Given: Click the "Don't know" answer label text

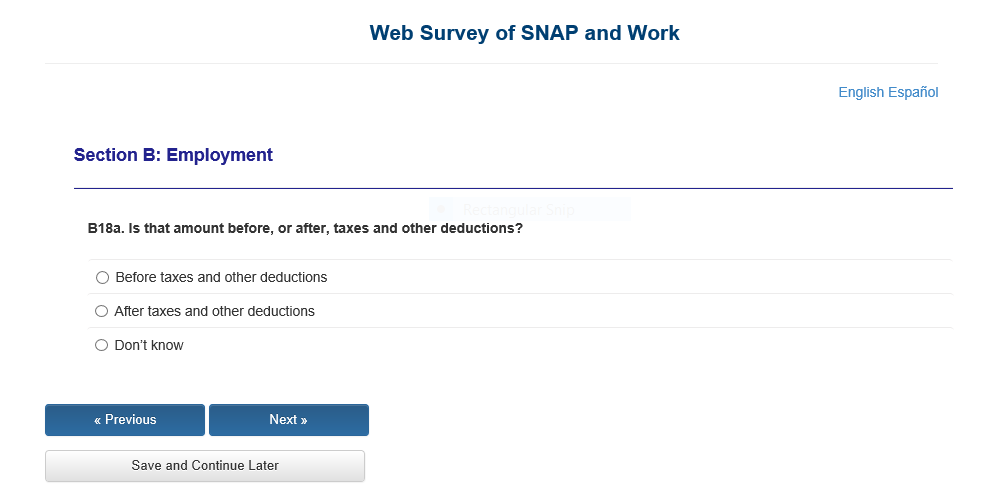Looking at the screenshot, I should [149, 345].
